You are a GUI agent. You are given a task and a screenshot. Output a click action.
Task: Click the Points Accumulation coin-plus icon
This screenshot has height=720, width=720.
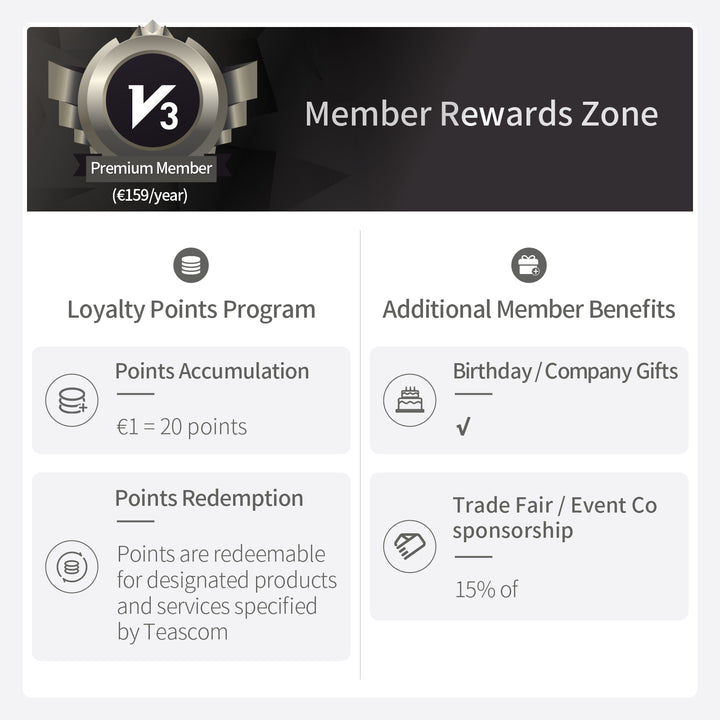click(x=72, y=400)
